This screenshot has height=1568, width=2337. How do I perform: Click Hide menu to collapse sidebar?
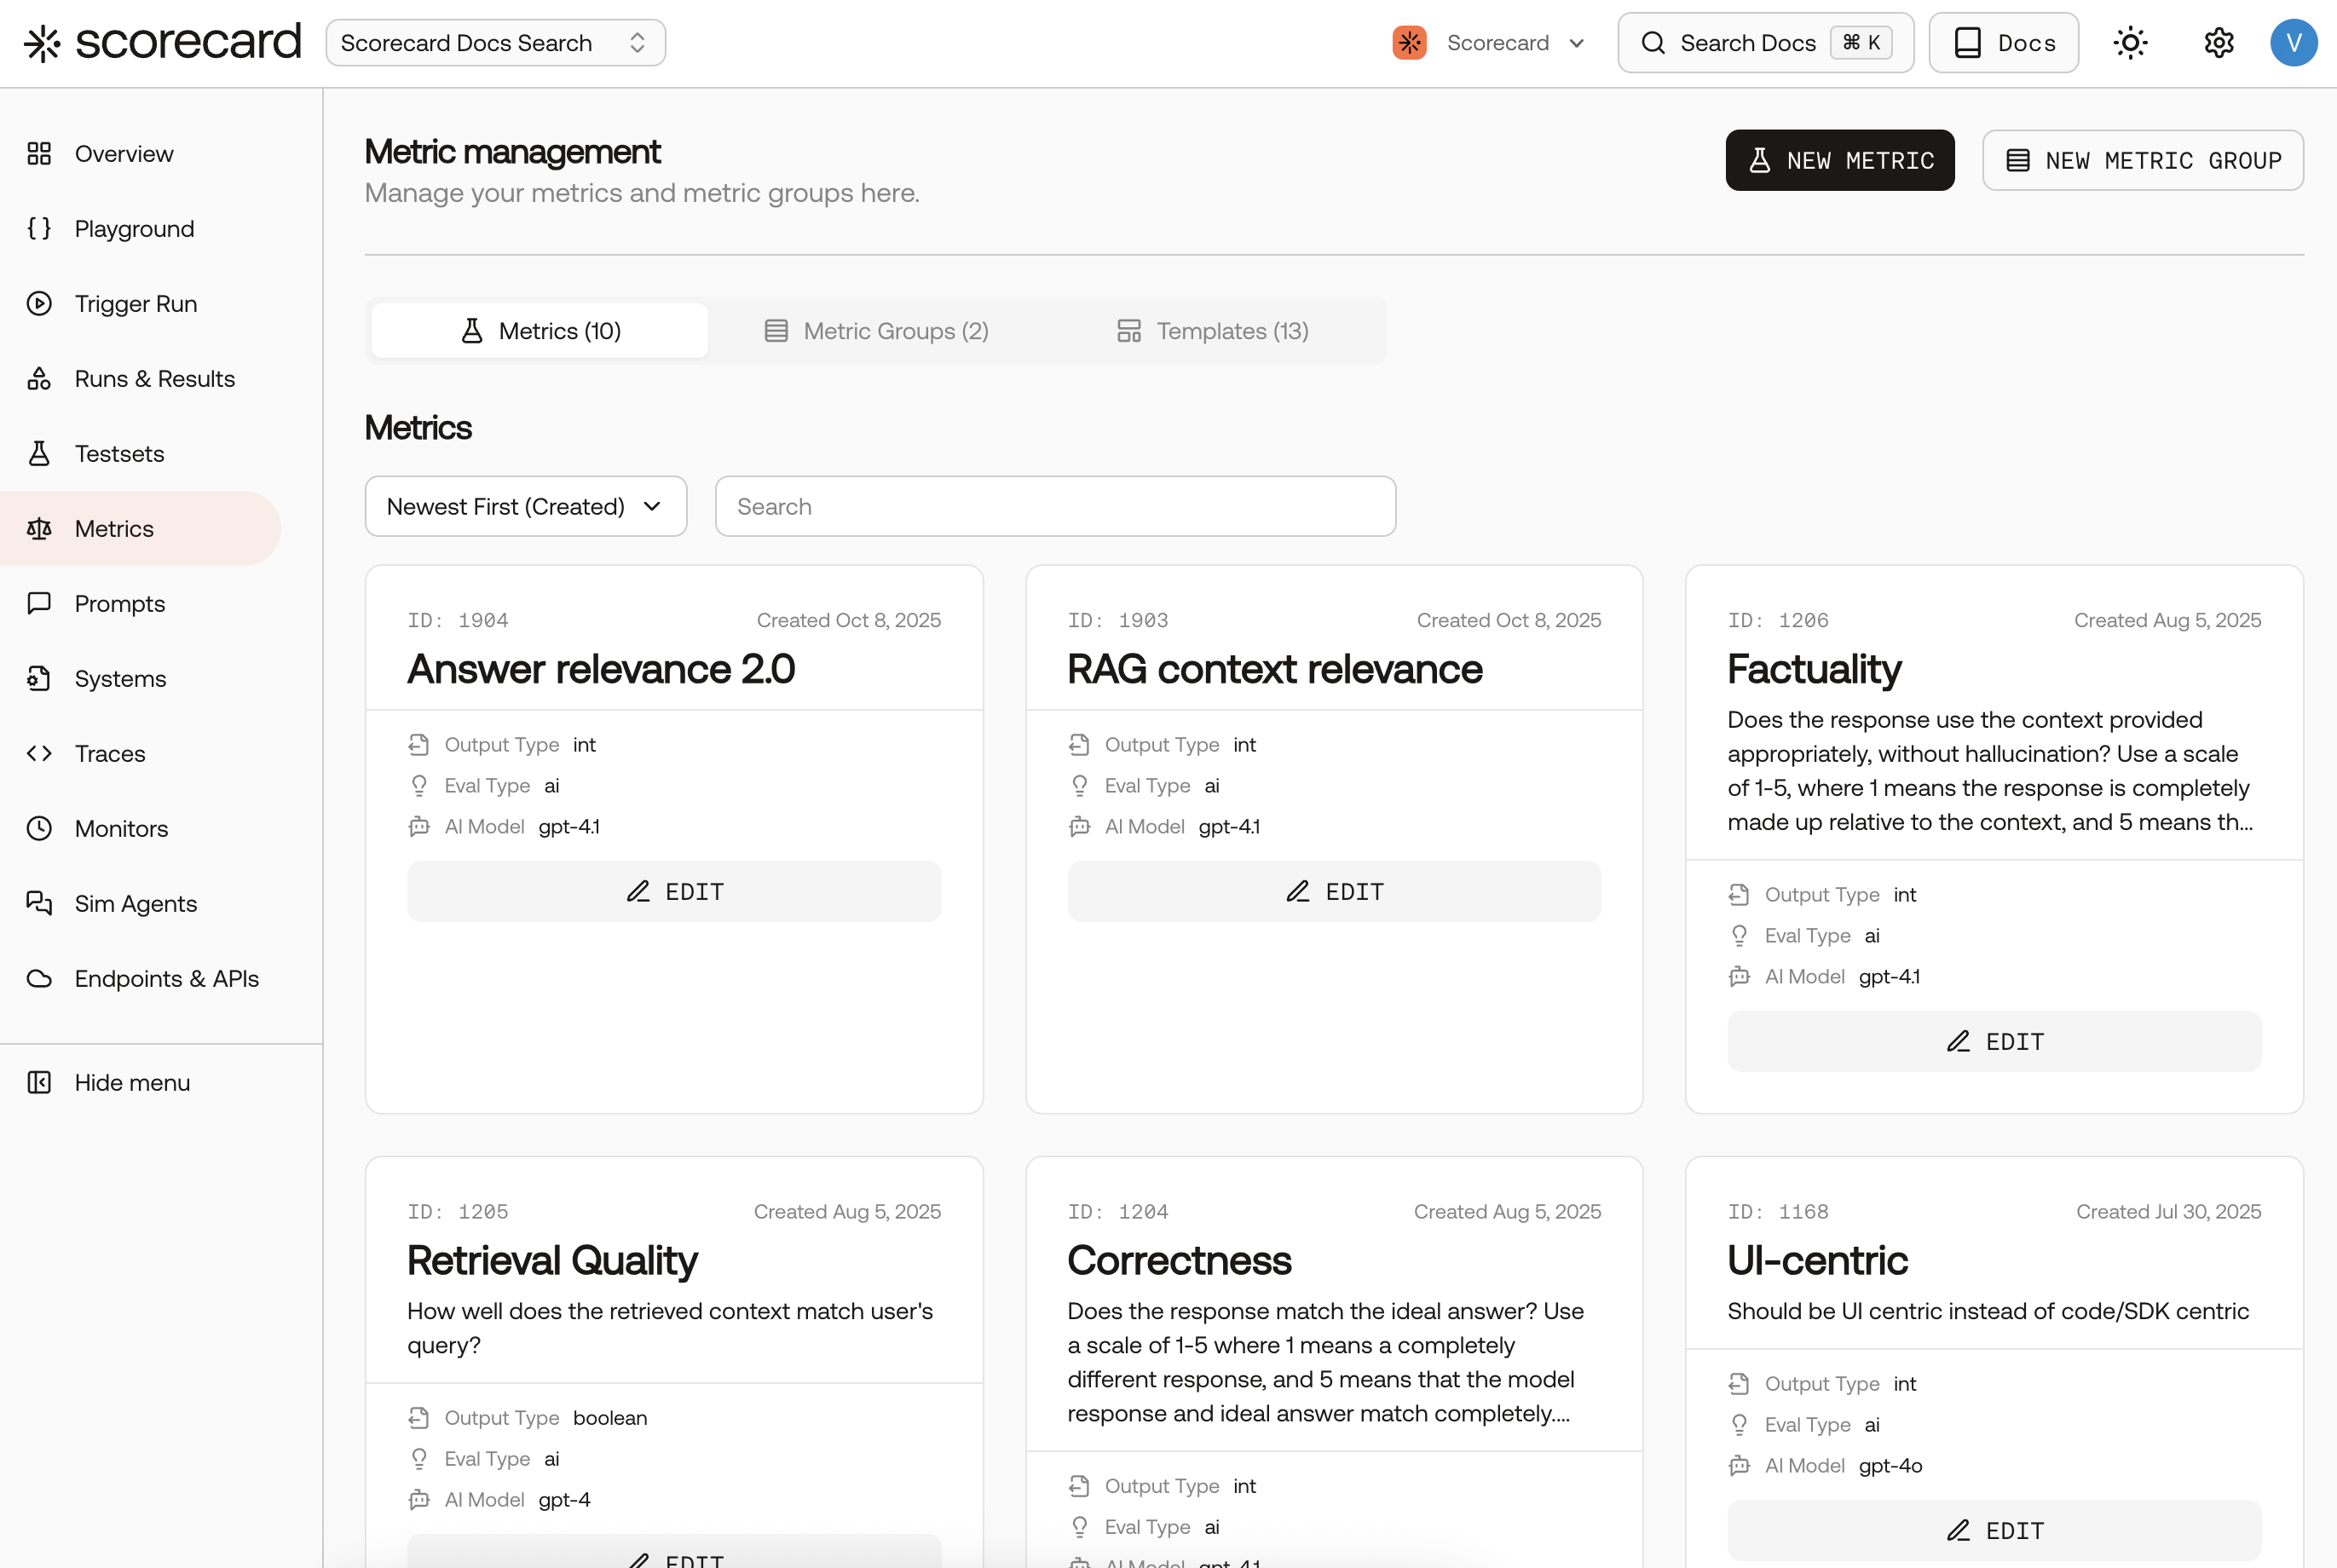132,1082
